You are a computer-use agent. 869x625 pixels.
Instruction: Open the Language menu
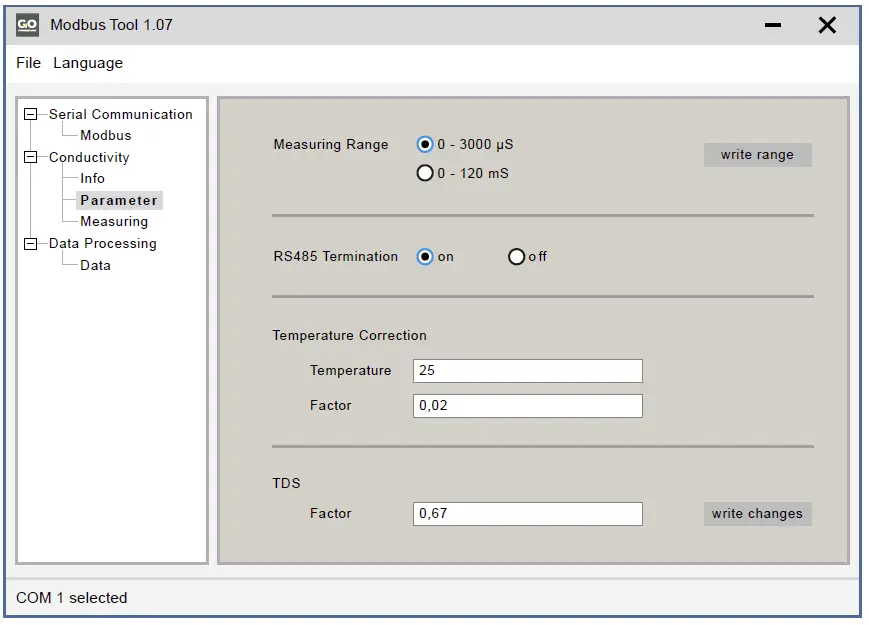click(88, 62)
